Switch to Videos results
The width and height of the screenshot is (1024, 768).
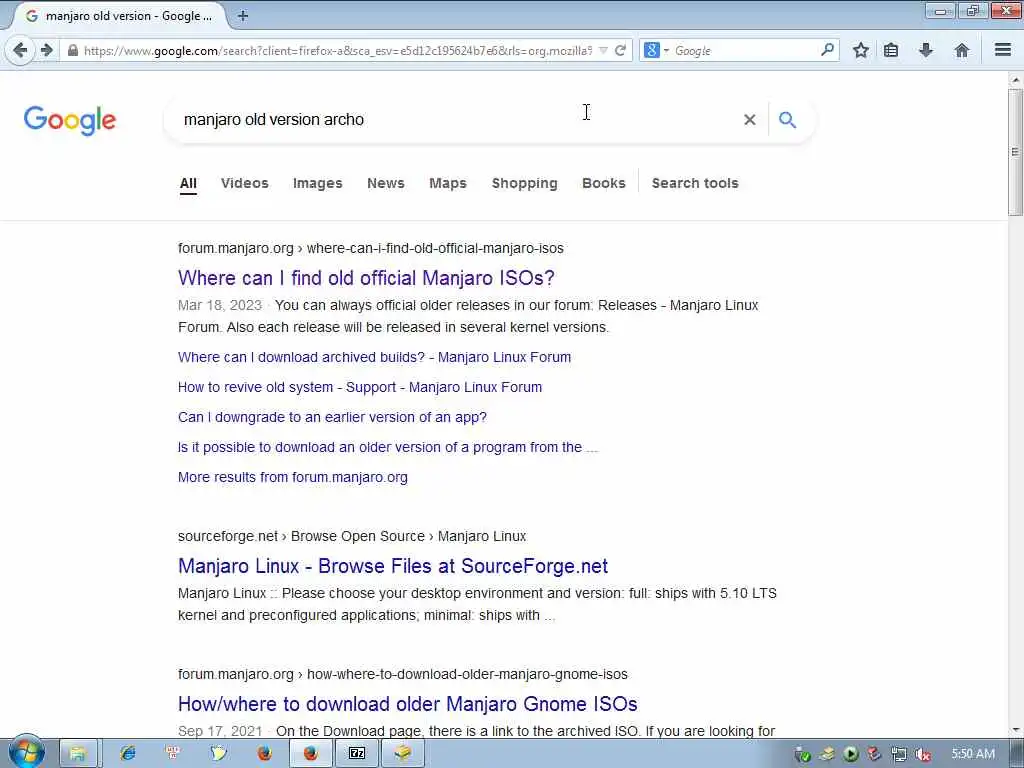tap(245, 184)
